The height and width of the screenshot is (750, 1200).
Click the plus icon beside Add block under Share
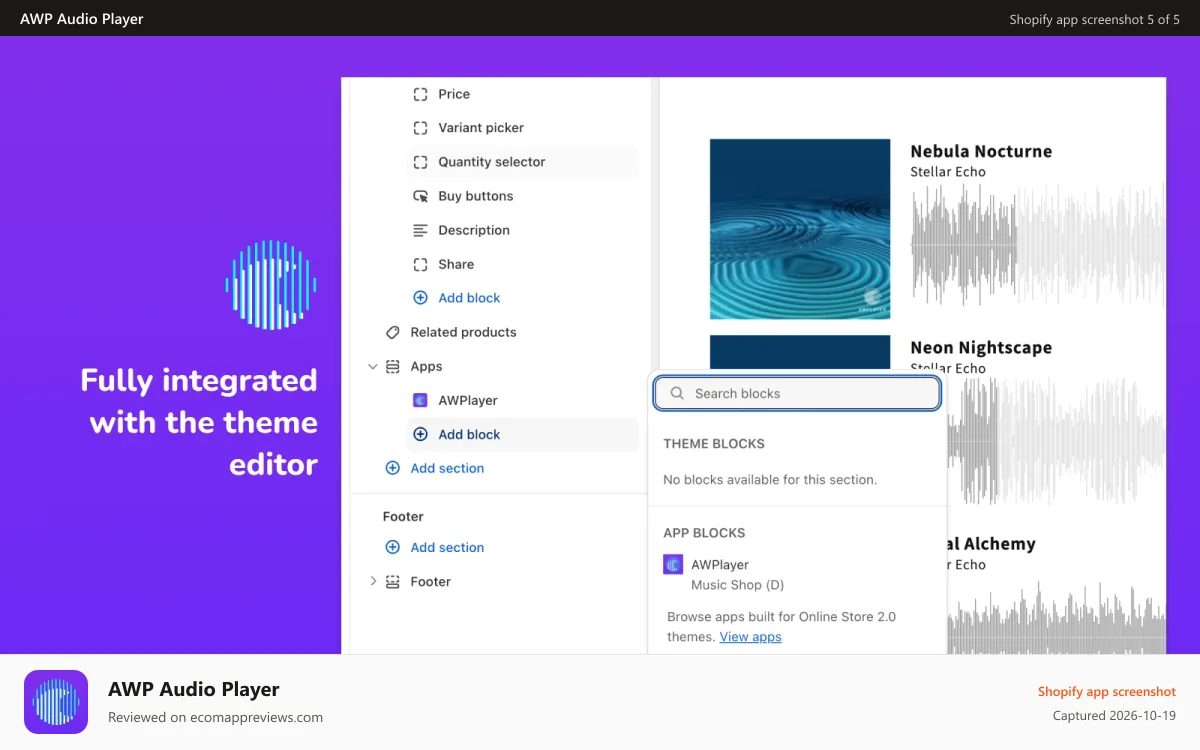pos(420,298)
